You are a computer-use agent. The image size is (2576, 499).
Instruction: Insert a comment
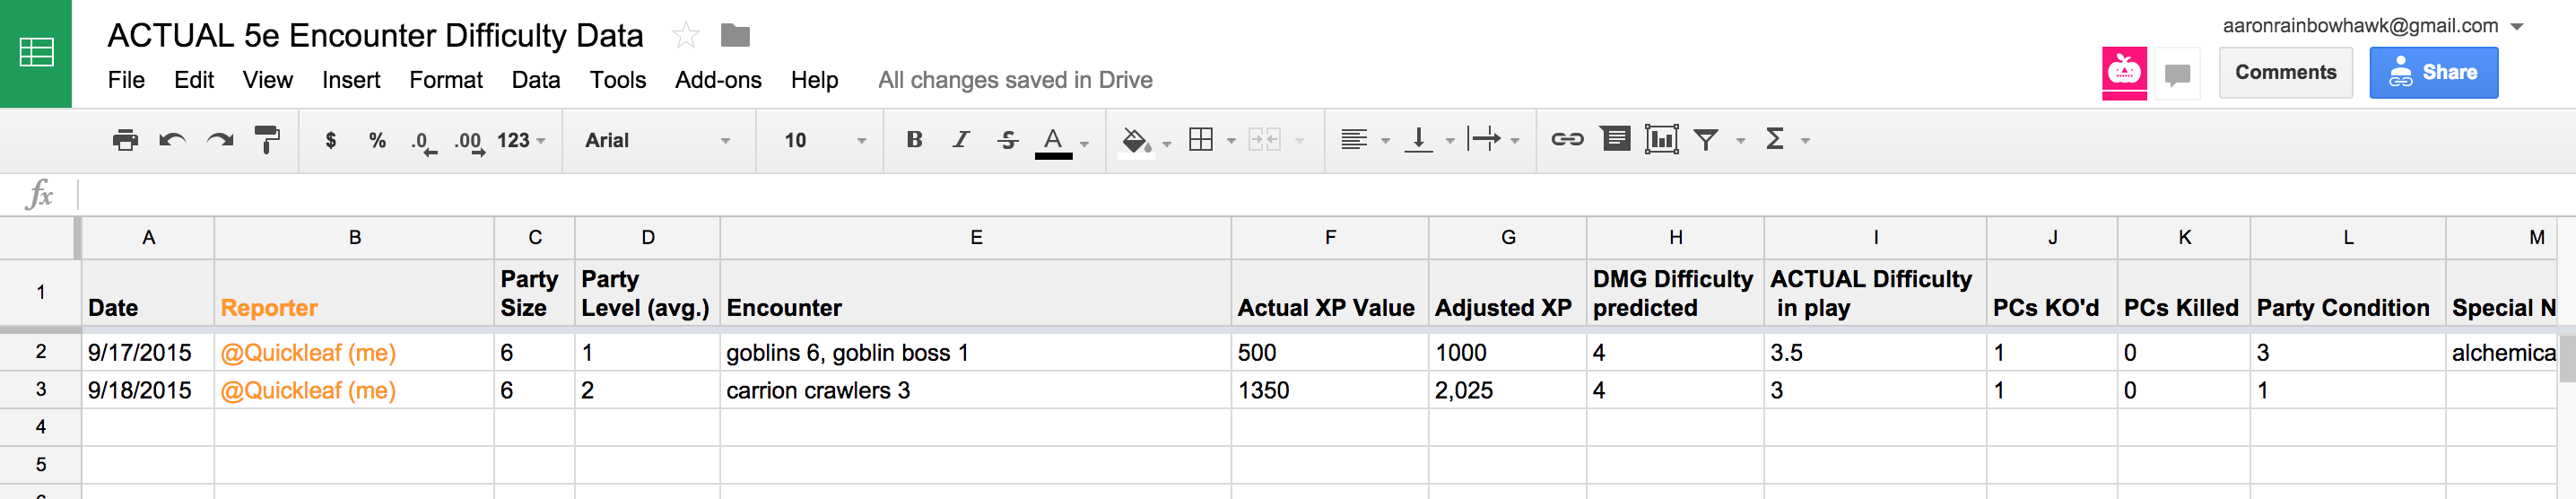point(1615,140)
